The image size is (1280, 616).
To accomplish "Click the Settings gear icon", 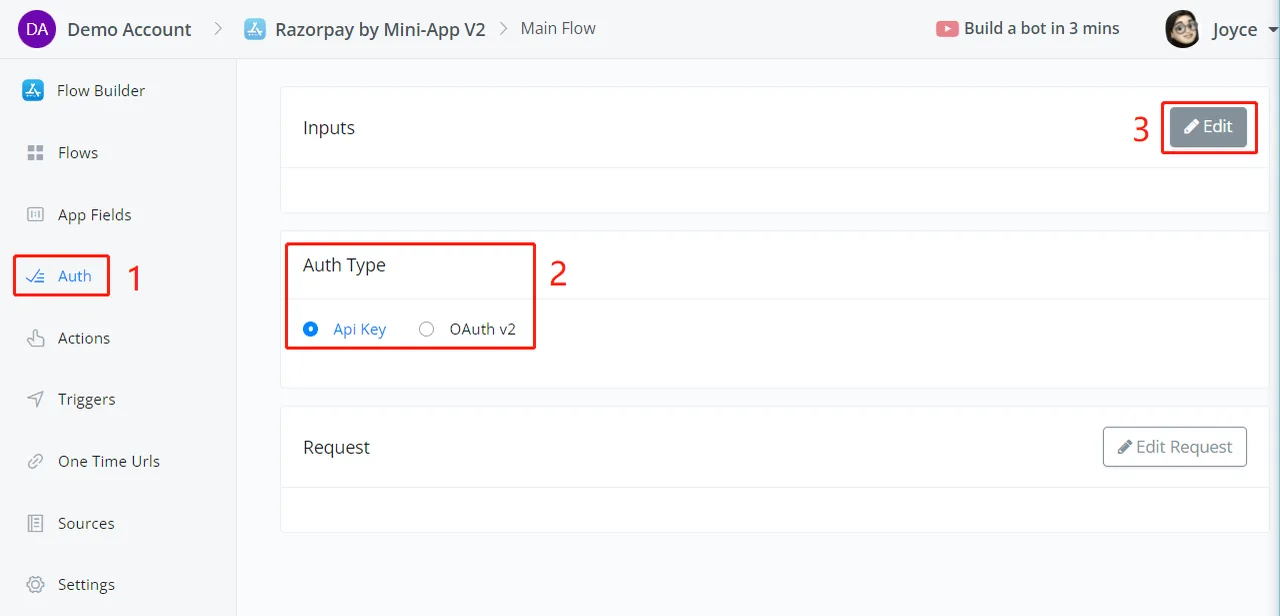I will coord(36,585).
